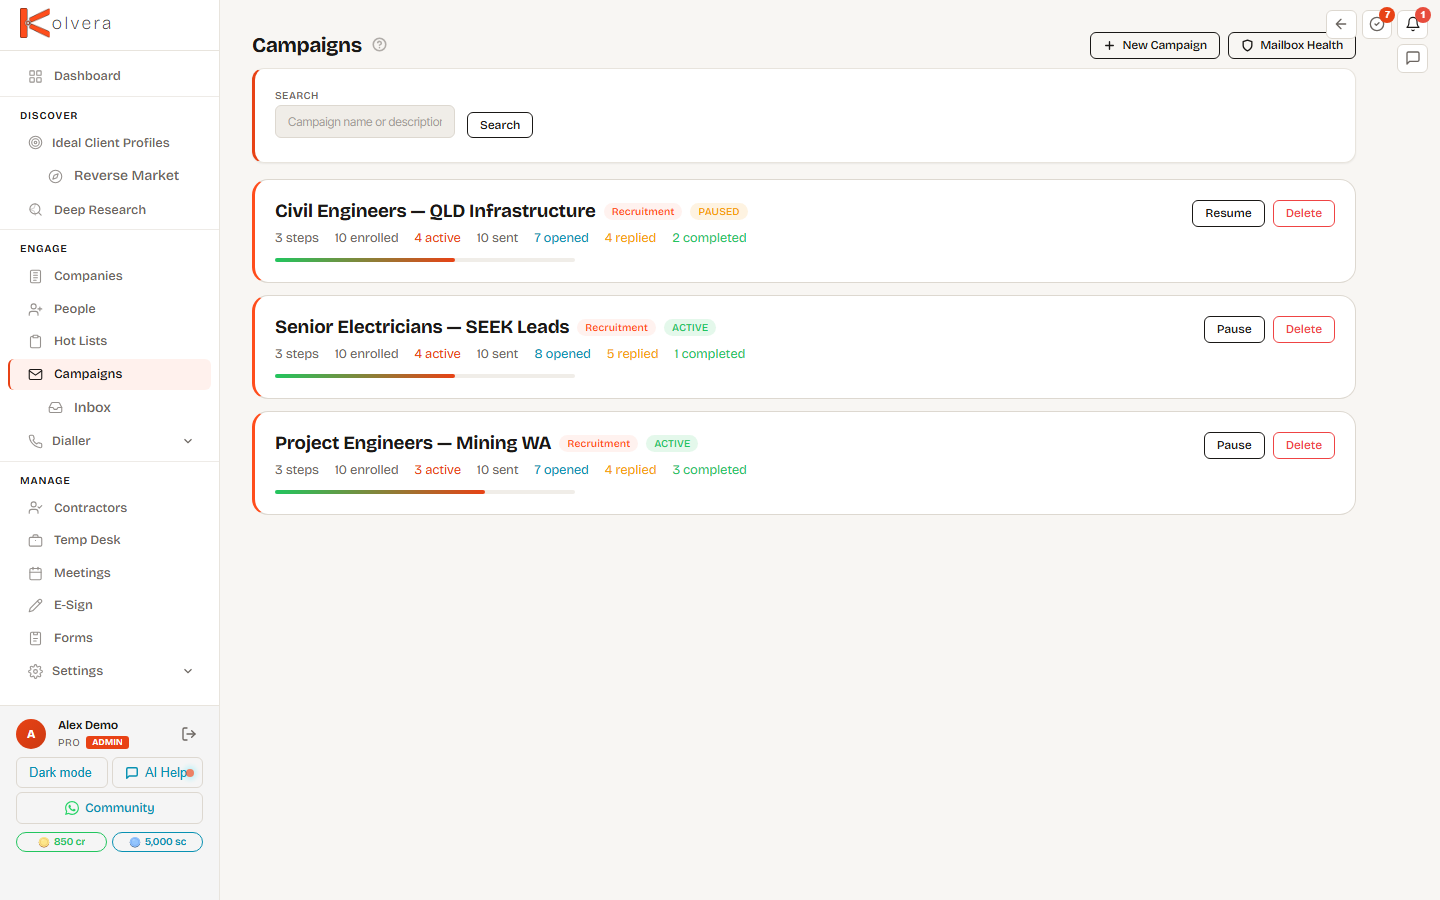
Task: Click the Search button
Action: coord(500,125)
